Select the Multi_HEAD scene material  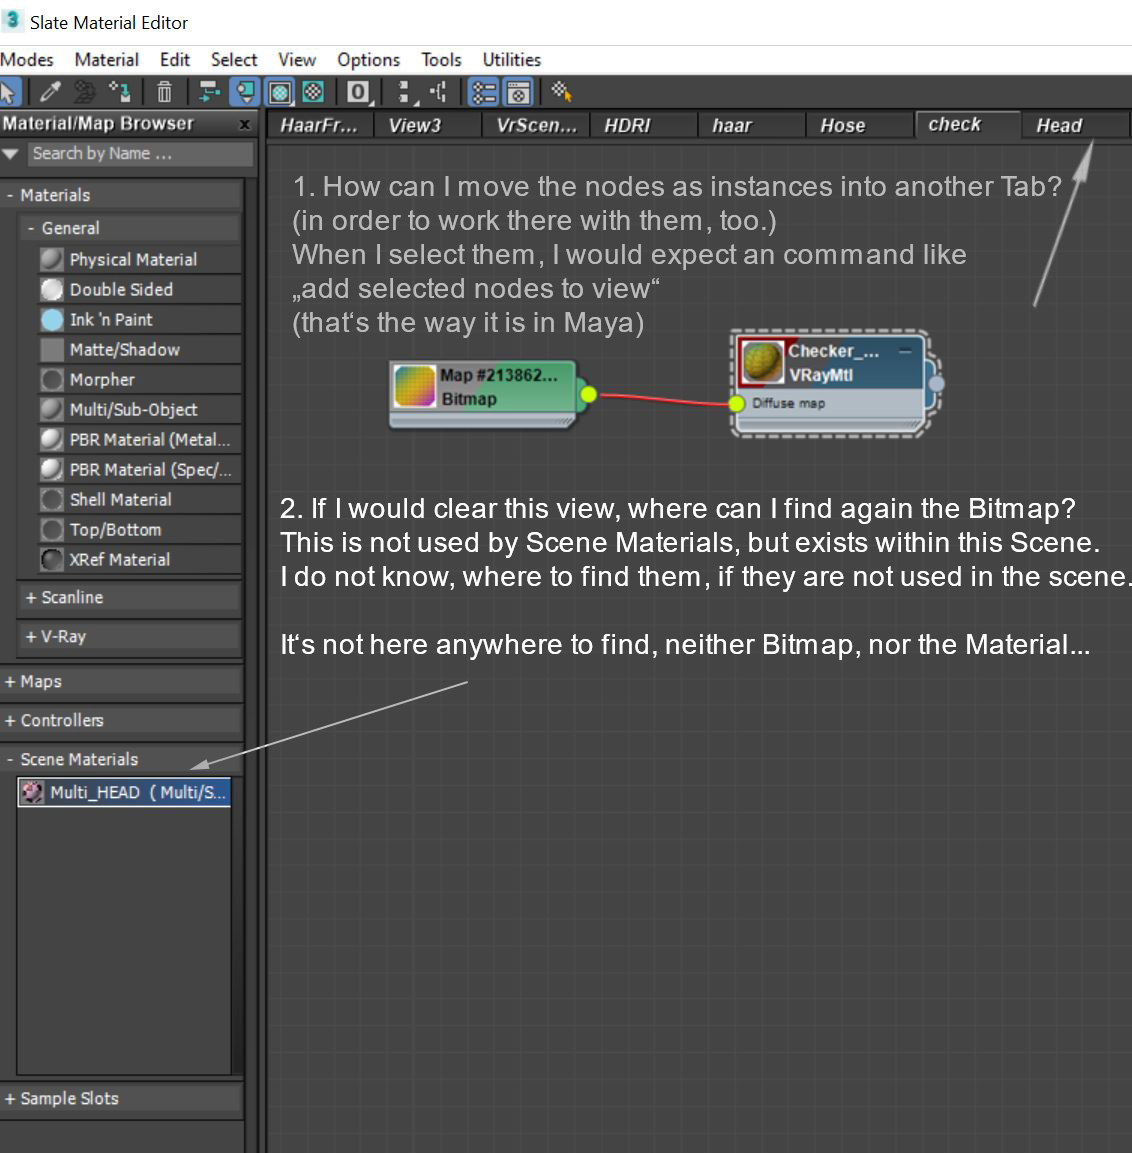click(x=123, y=792)
